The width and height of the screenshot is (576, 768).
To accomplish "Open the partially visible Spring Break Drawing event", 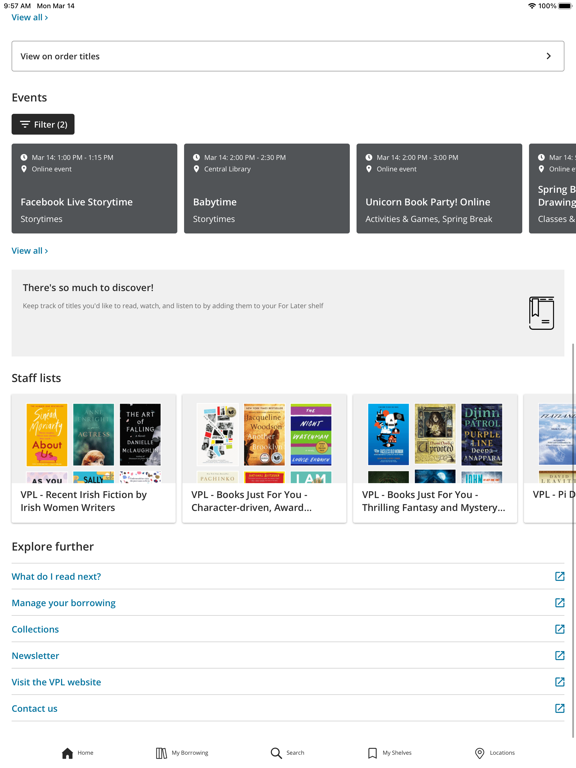I will pyautogui.click(x=552, y=189).
